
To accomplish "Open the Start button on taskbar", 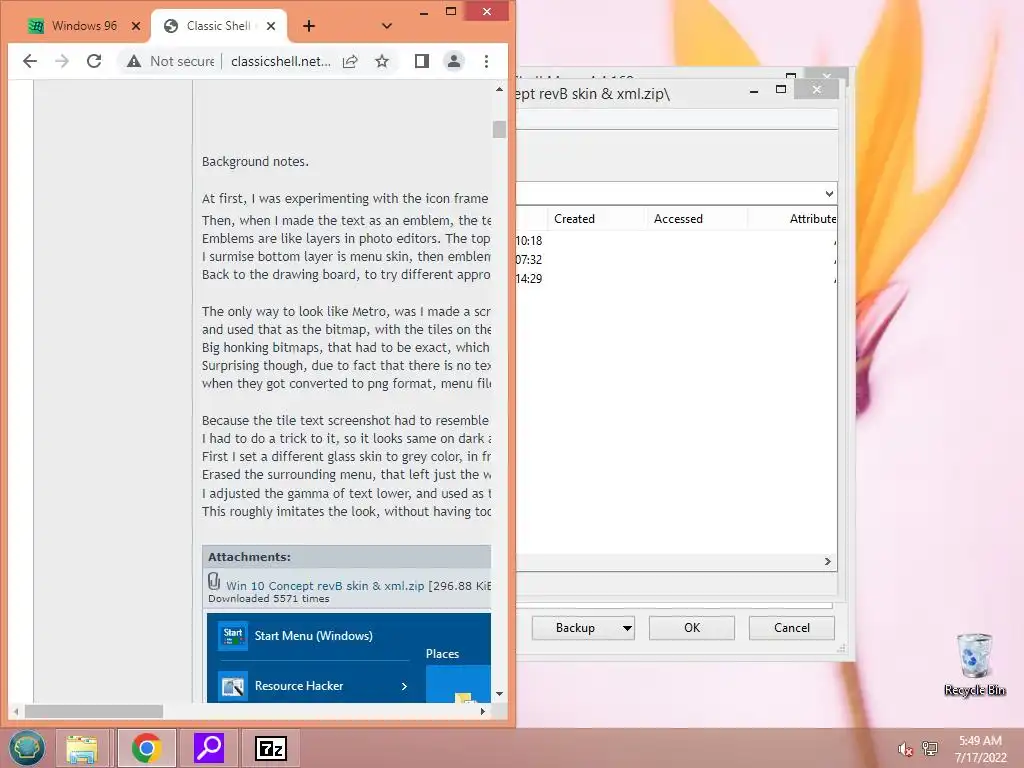I will [26, 748].
